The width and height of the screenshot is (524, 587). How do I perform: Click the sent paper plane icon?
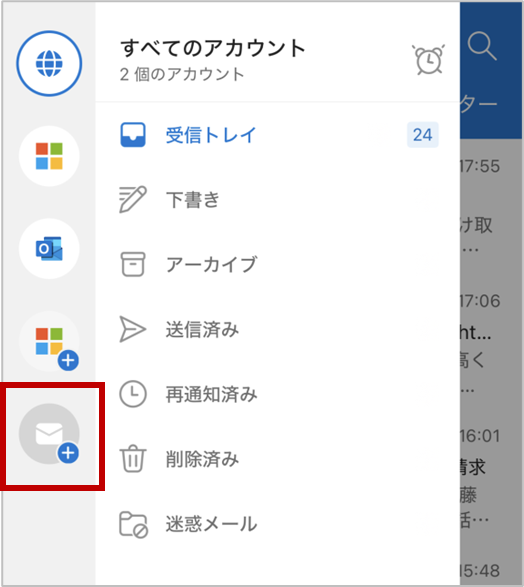(132, 329)
